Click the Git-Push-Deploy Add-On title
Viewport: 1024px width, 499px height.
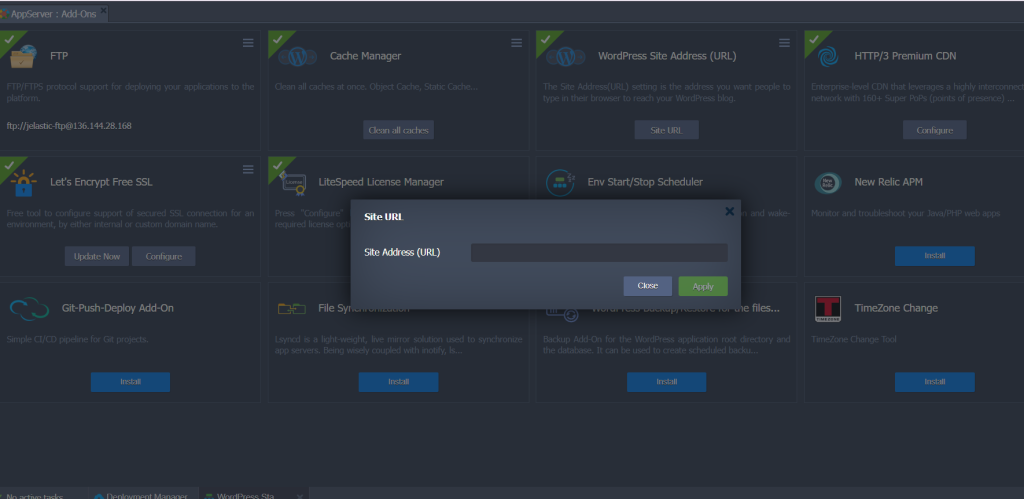(x=118, y=308)
